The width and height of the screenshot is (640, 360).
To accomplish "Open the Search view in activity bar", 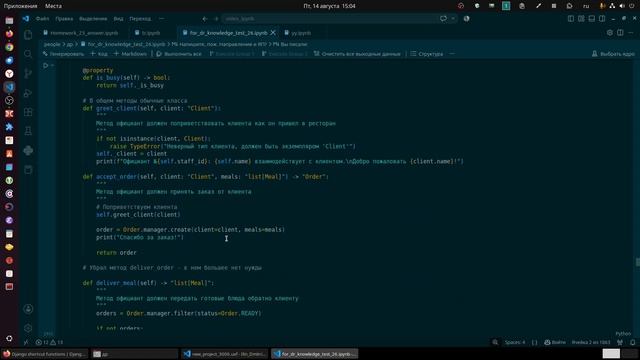I will [28, 54].
